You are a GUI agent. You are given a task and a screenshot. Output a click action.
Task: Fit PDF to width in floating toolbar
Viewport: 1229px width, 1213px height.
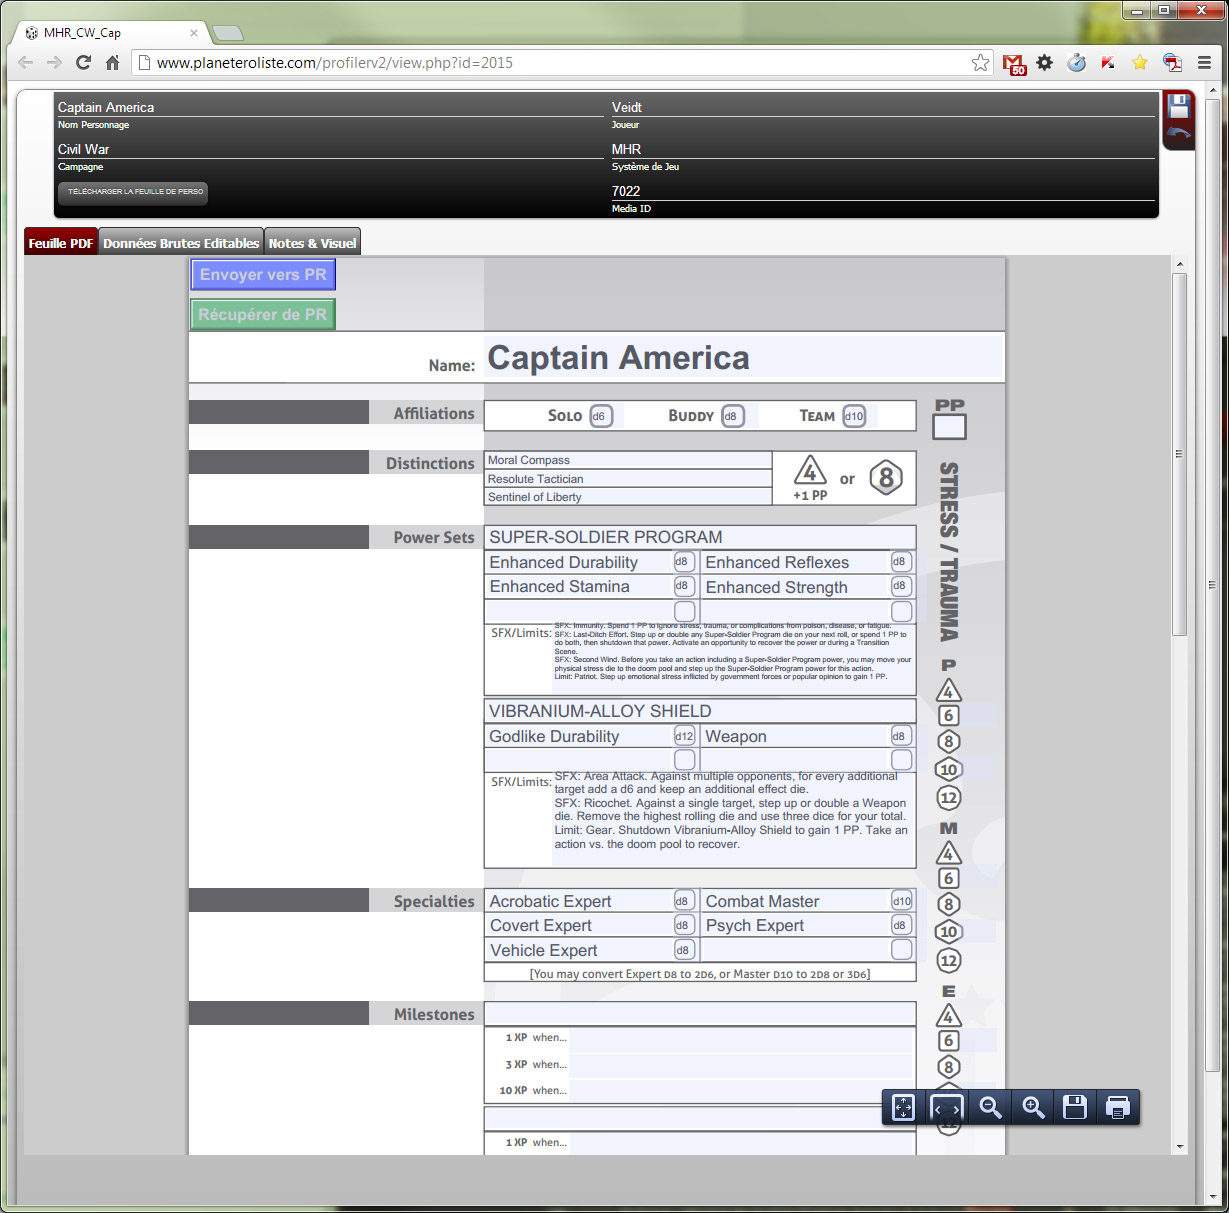[947, 1107]
